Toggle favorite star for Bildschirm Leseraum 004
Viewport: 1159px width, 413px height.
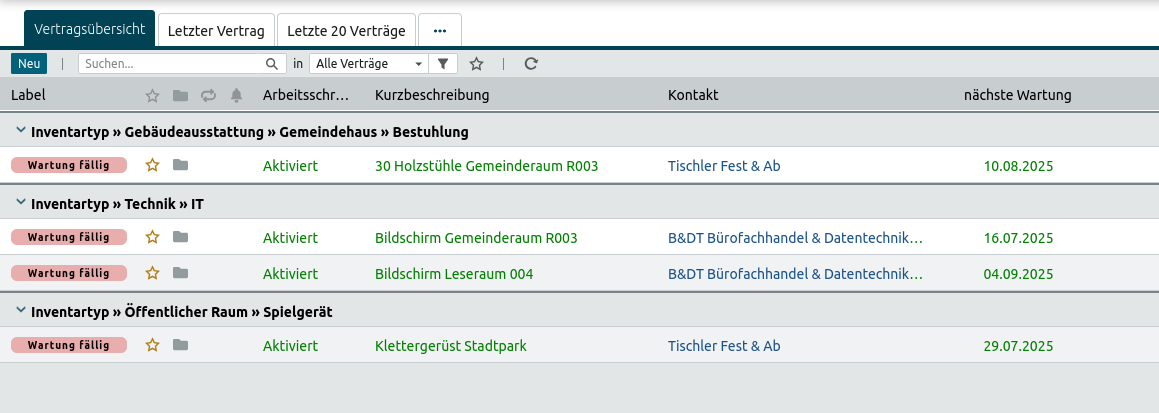click(x=153, y=273)
